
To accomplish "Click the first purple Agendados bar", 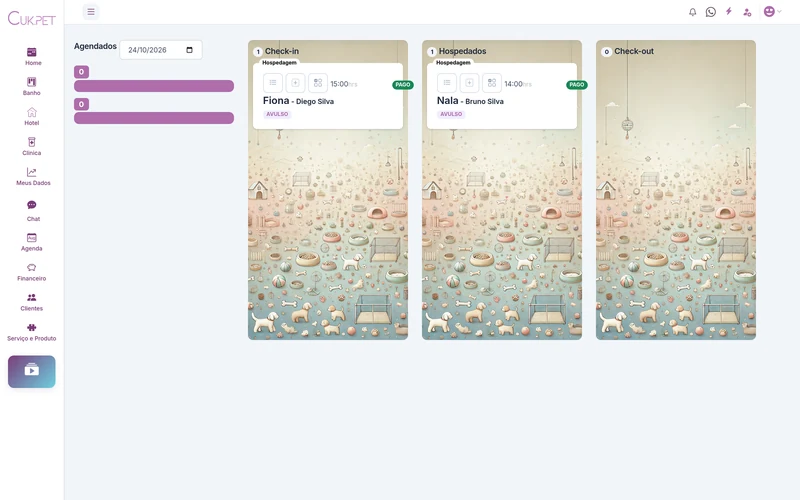I will (154, 86).
